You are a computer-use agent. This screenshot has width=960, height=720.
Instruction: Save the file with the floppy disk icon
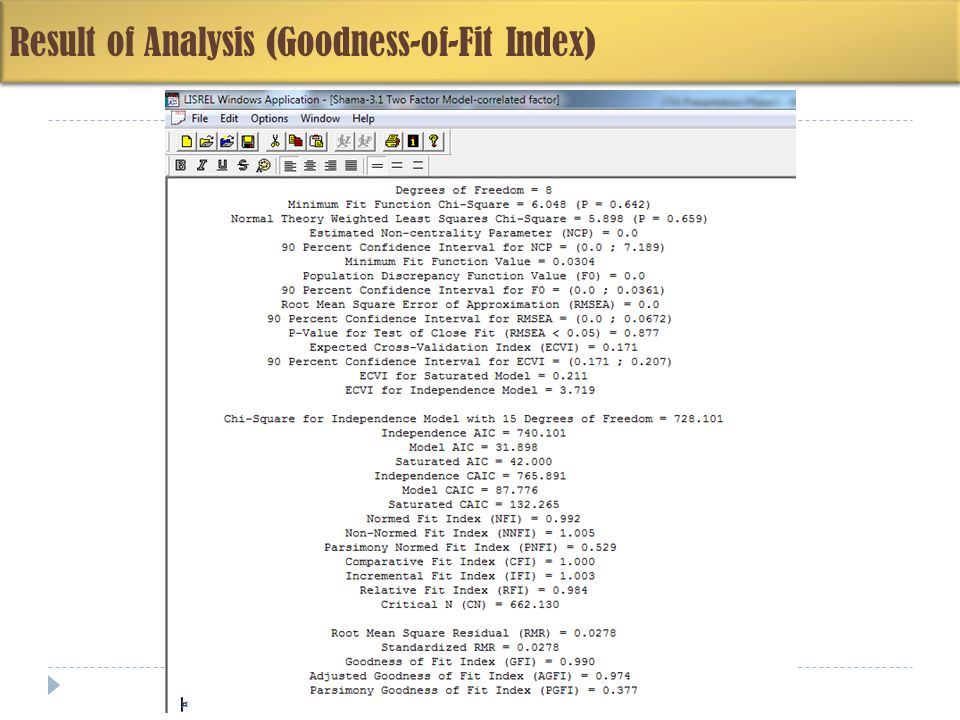(248, 141)
